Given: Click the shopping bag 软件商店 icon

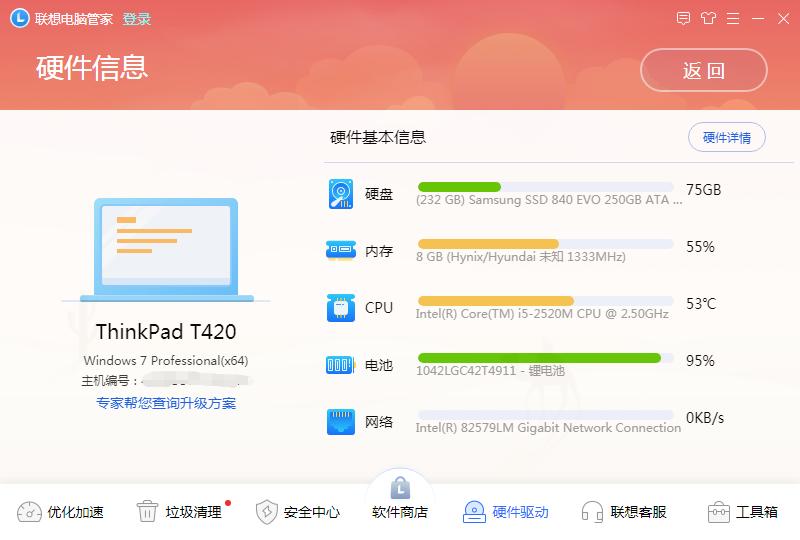Looking at the screenshot, I should pyautogui.click(x=400, y=488).
